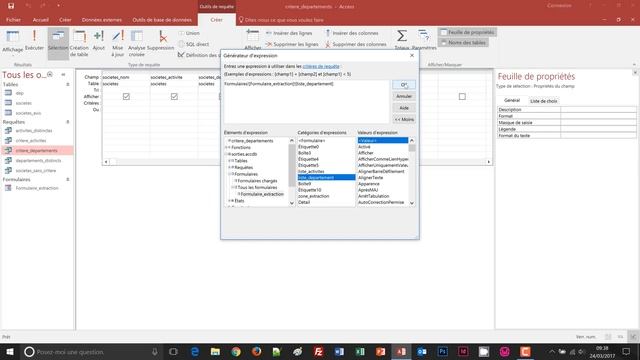This screenshot has height=360, width=640.
Task: Collapse navigation pane with shutter button
Action: pos(63,75)
